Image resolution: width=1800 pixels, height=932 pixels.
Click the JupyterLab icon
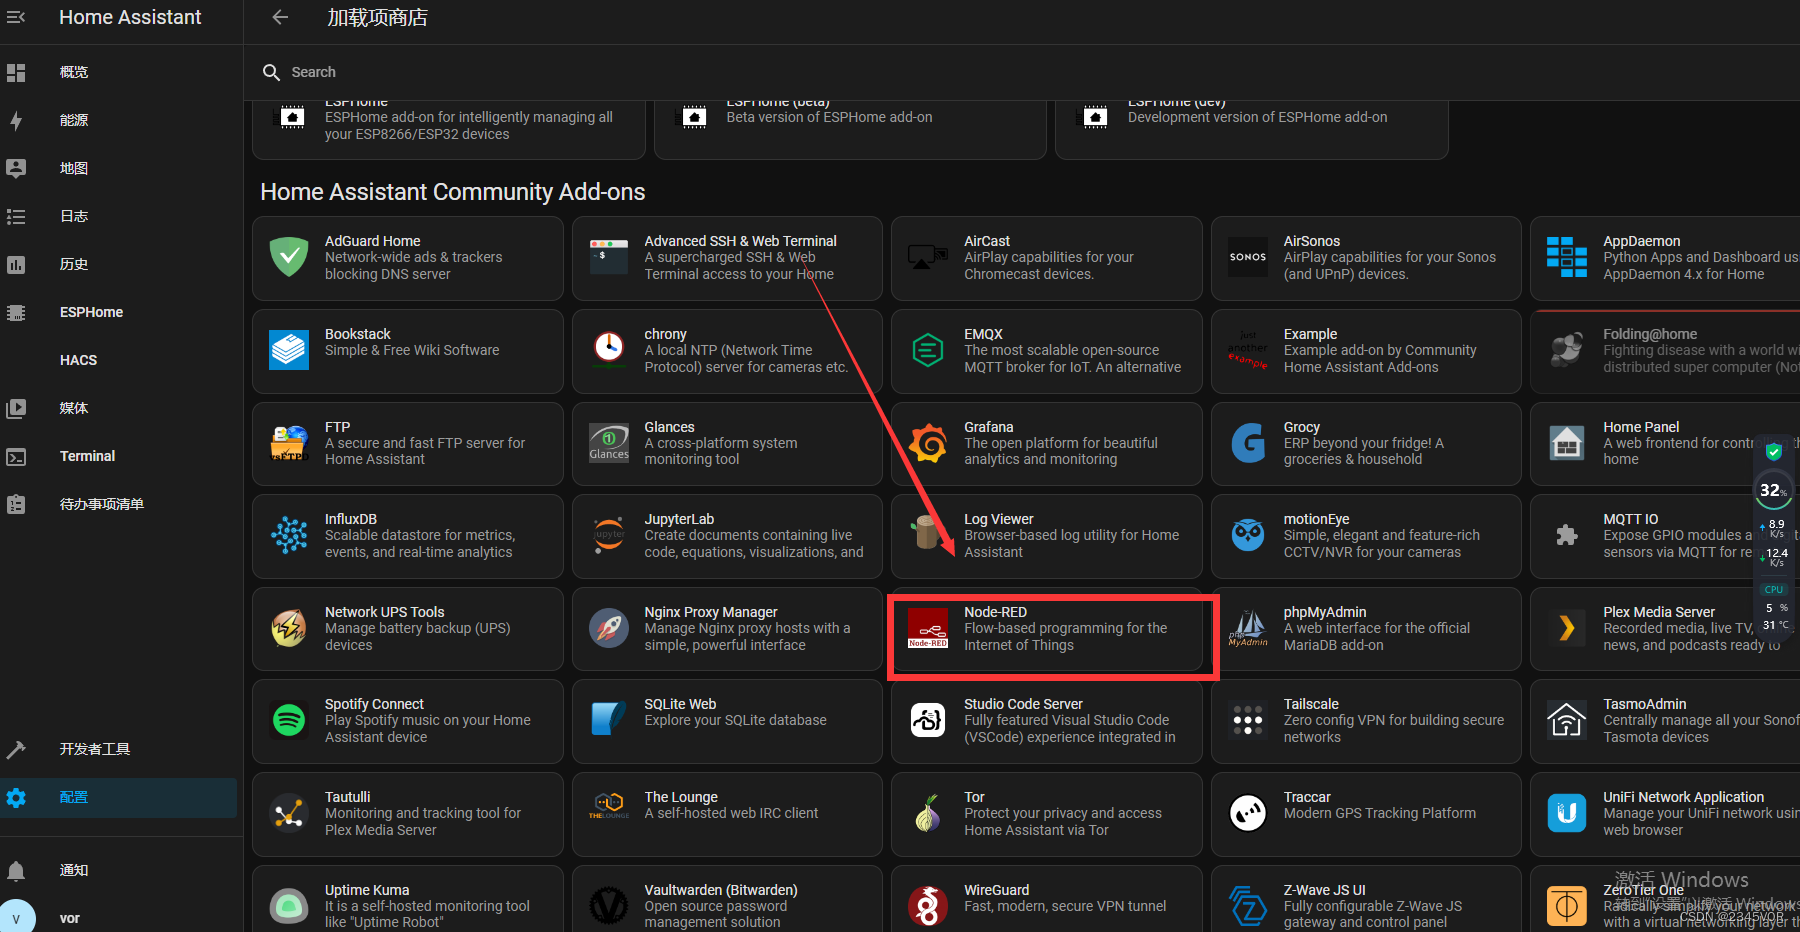pyautogui.click(x=609, y=535)
